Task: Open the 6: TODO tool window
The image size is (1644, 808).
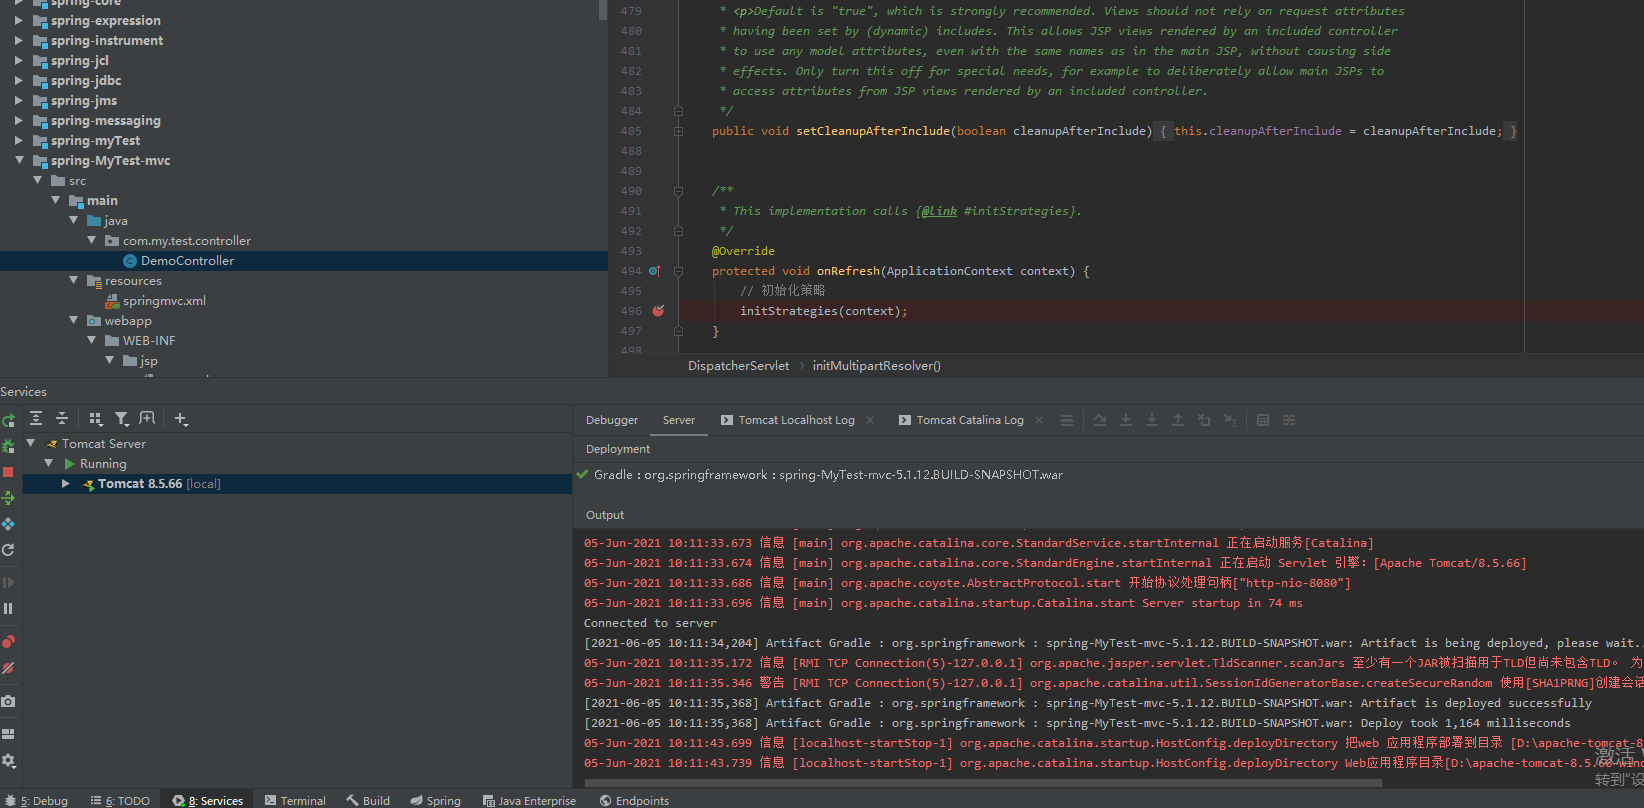Action: click(x=120, y=800)
